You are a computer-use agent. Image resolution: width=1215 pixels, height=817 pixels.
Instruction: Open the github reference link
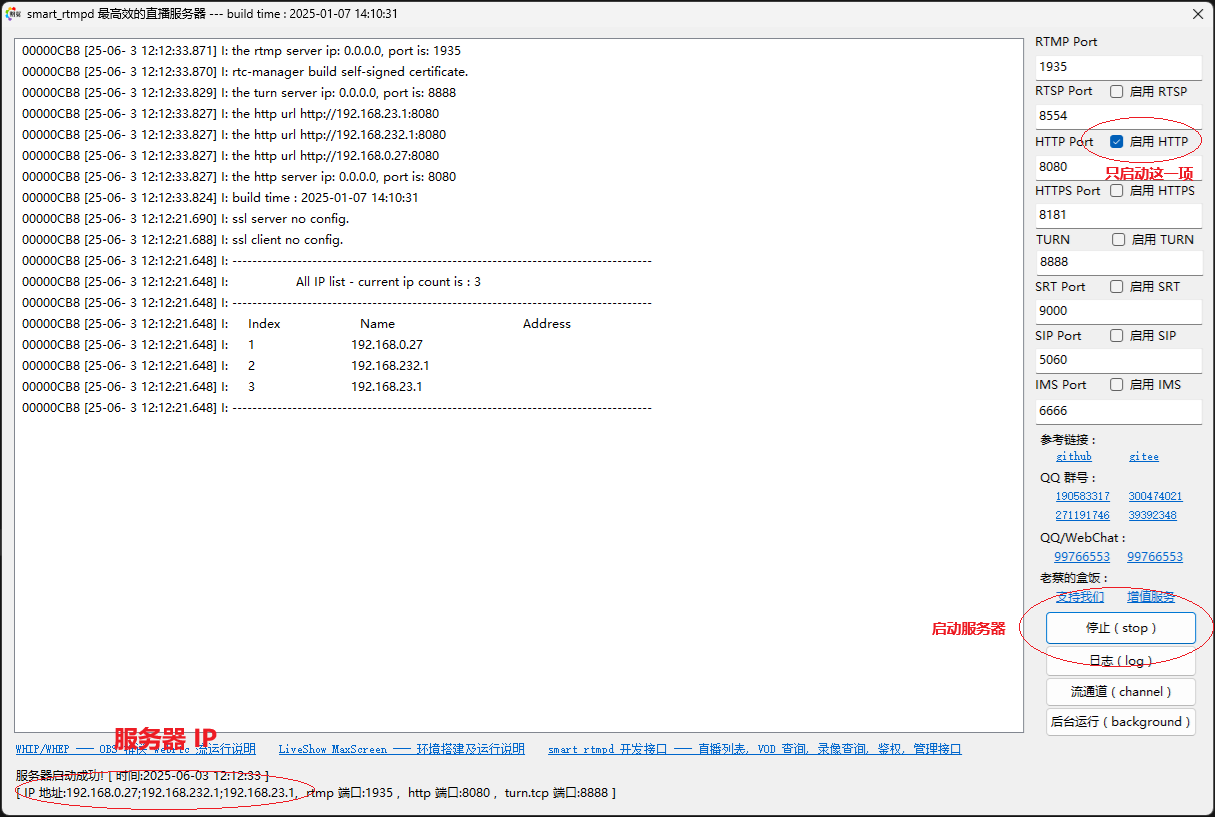[1074, 457]
